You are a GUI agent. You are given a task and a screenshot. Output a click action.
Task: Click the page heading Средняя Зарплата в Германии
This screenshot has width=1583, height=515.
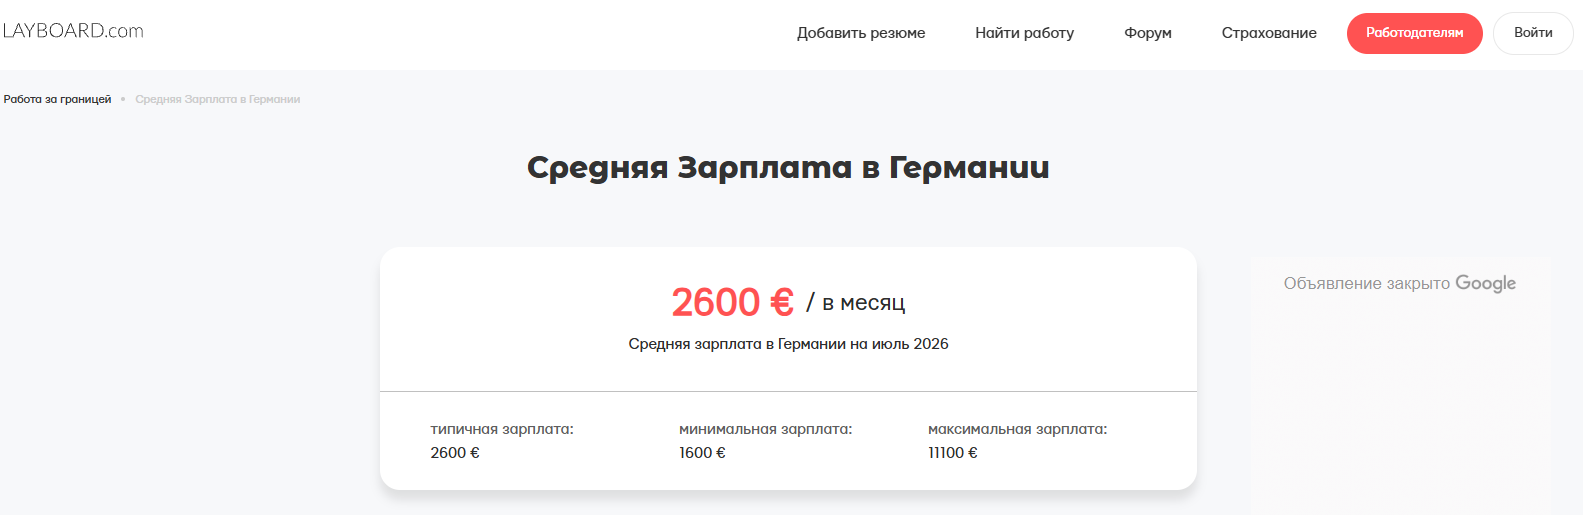click(x=788, y=167)
